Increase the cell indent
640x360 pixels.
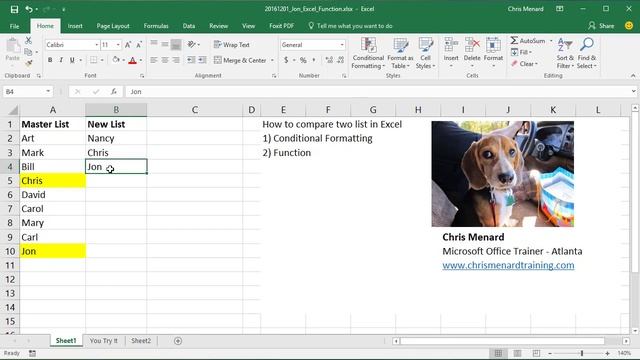202,60
